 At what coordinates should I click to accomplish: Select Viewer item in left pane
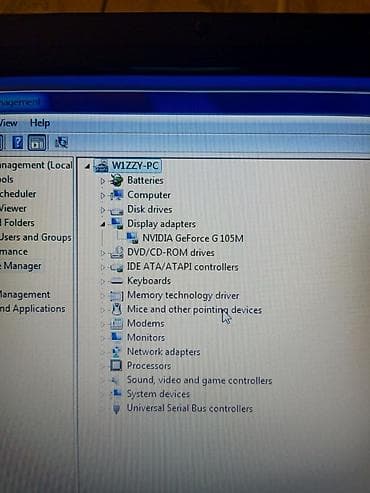pyautogui.click(x=13, y=209)
